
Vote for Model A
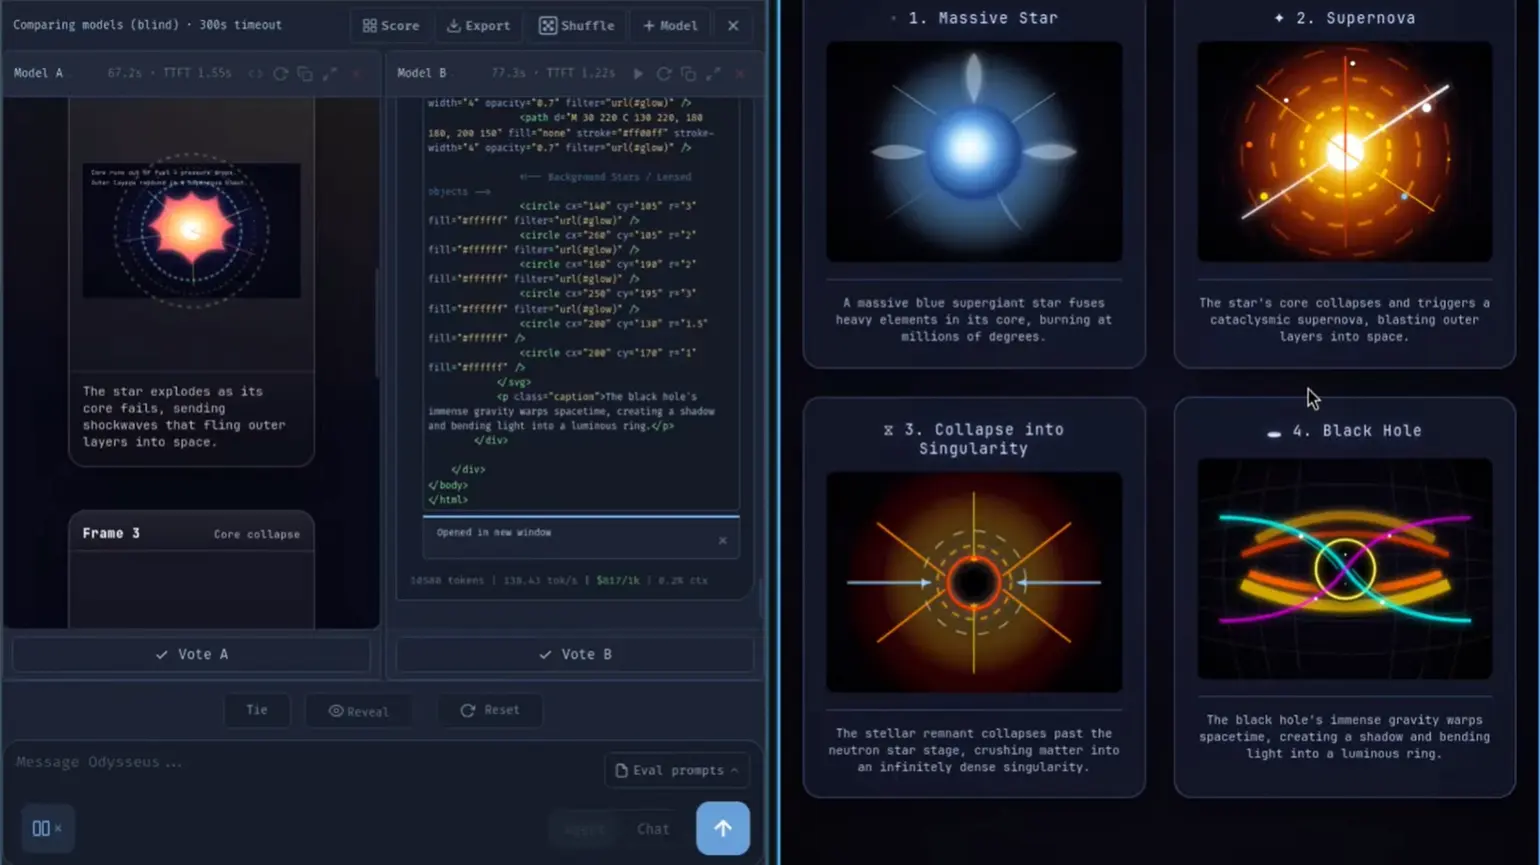(192, 654)
